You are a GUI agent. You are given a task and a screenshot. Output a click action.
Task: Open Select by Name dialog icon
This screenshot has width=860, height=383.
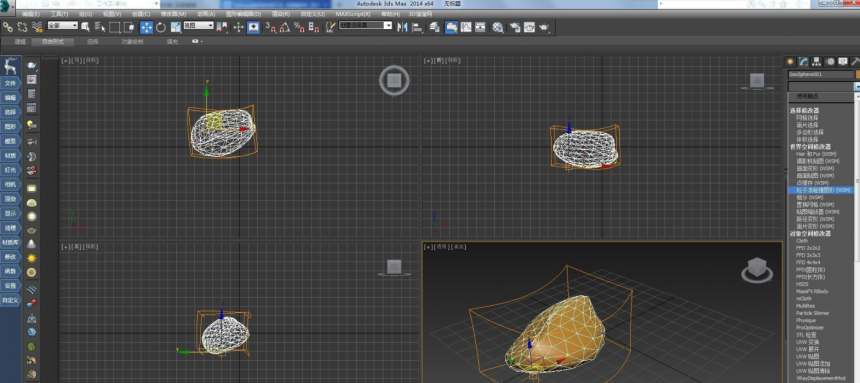(100, 26)
